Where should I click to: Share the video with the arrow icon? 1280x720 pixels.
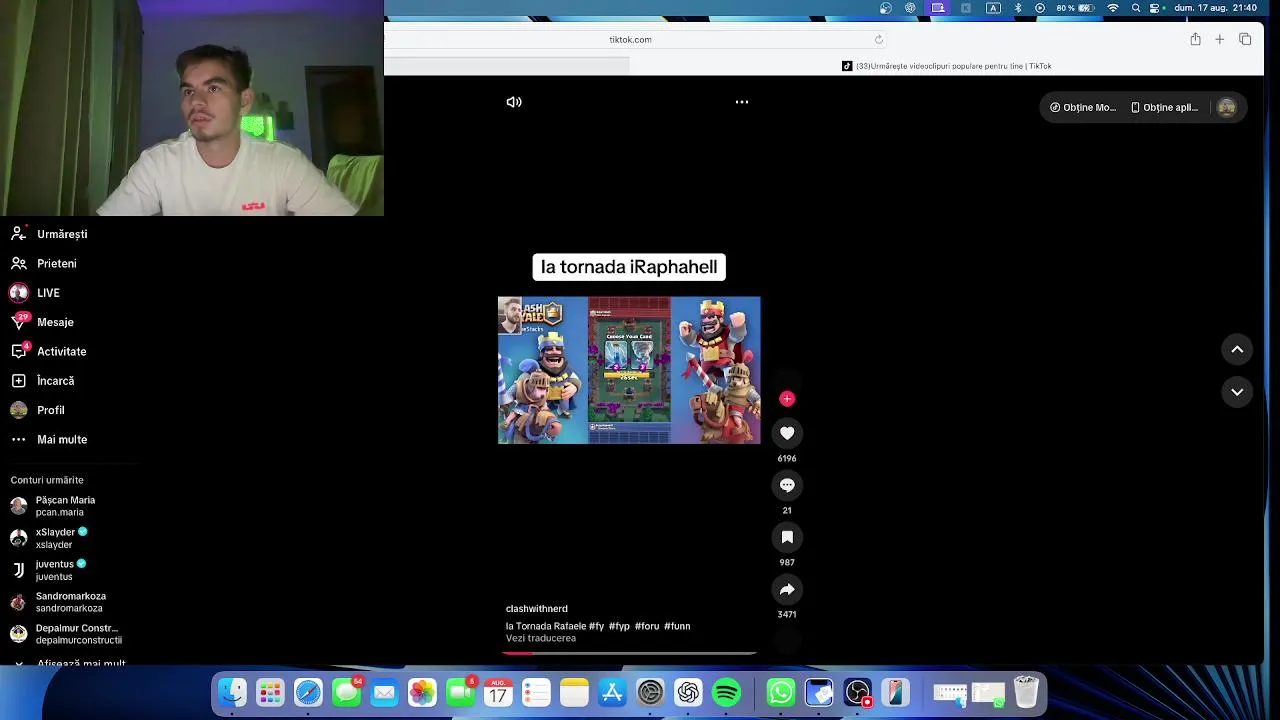pos(787,589)
